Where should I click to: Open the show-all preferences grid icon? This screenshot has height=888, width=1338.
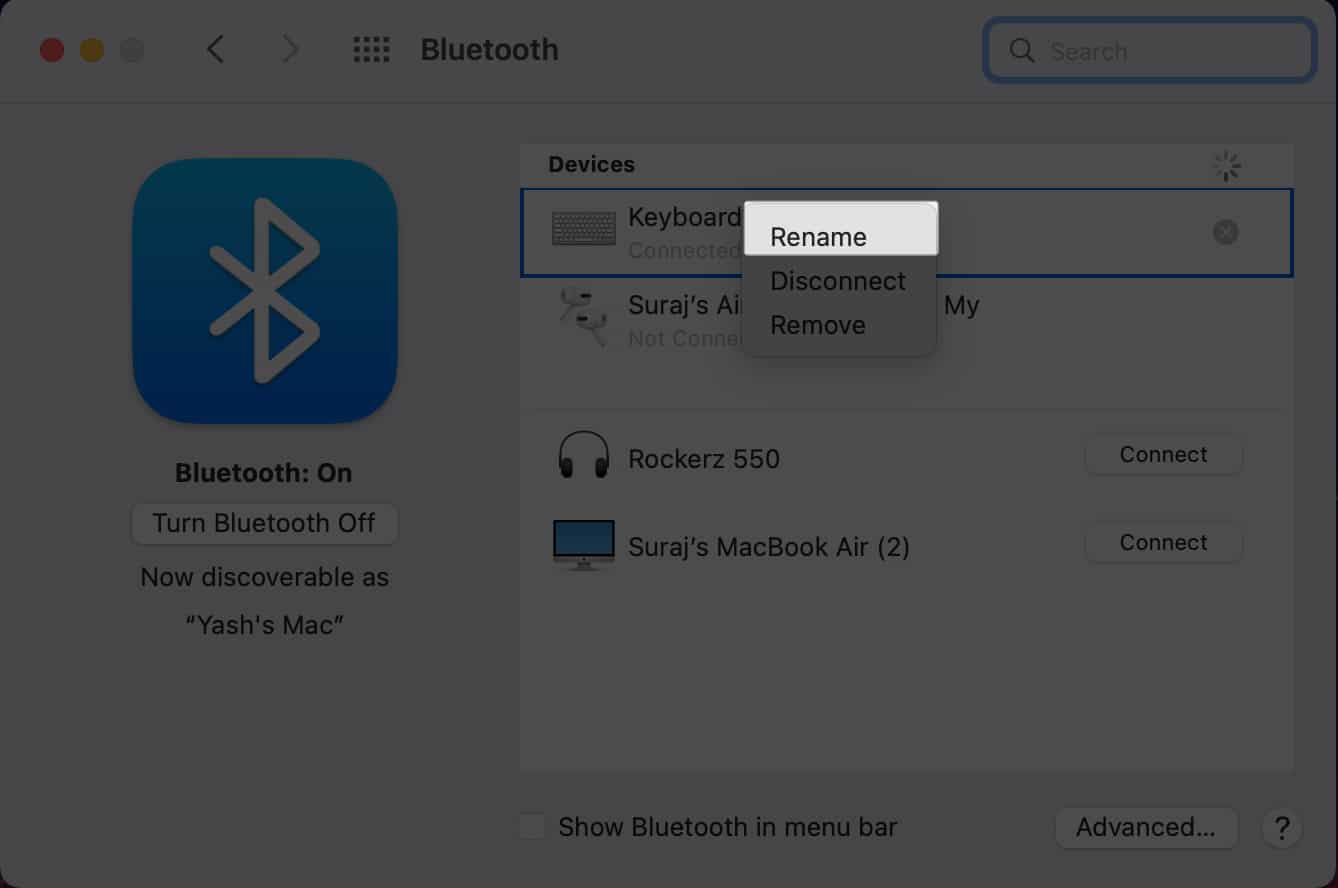(371, 50)
